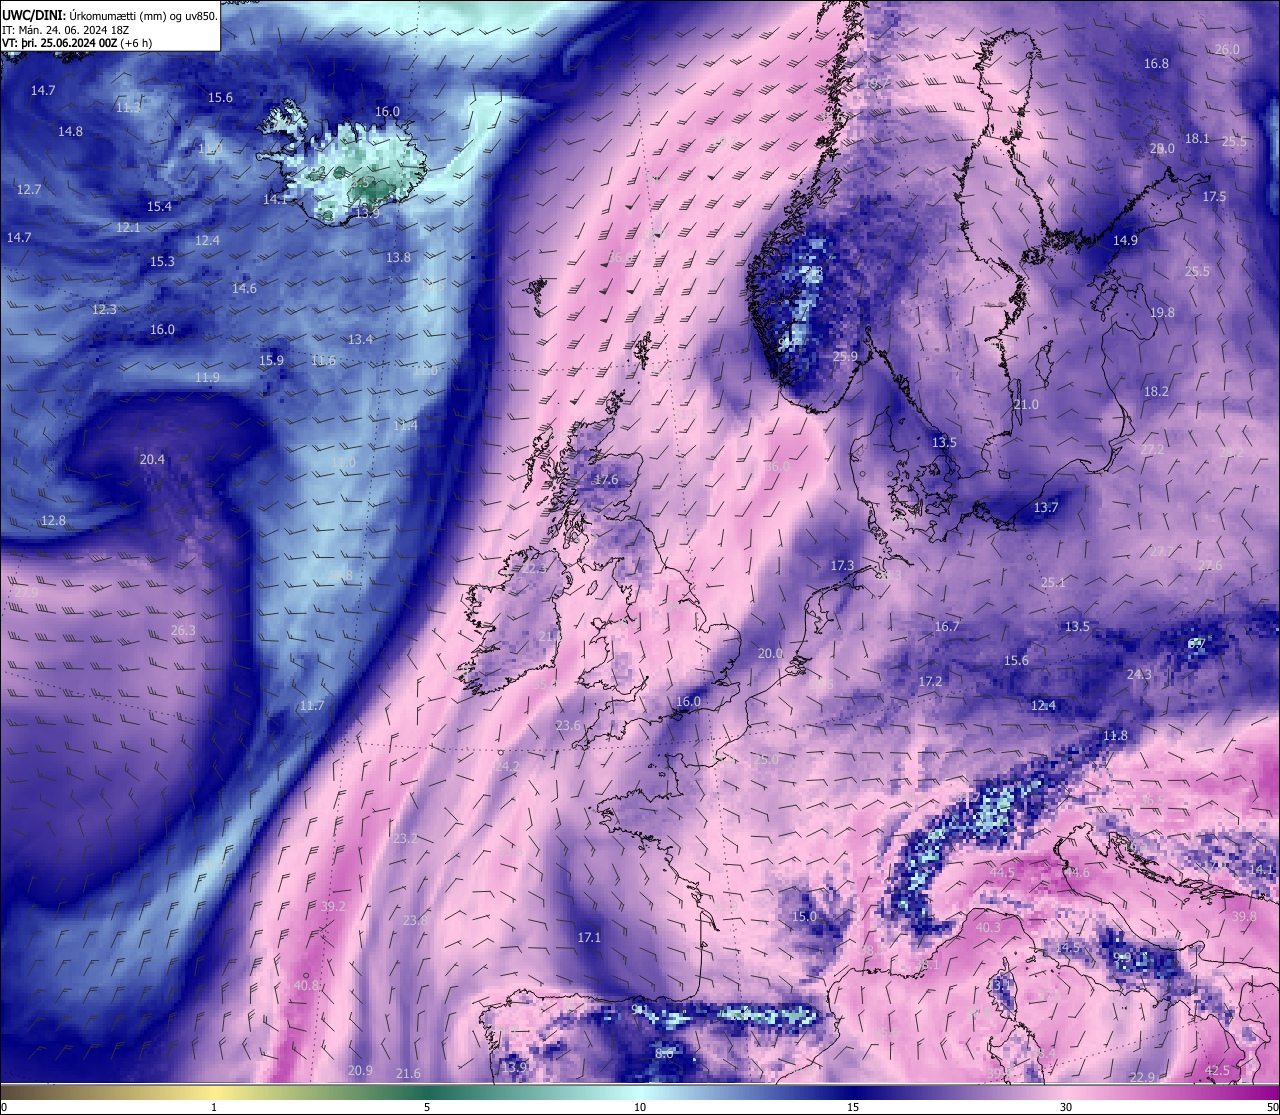This screenshot has width=1280, height=1115.
Task: Click the 26.0 value in top right corner
Action: click(1227, 49)
